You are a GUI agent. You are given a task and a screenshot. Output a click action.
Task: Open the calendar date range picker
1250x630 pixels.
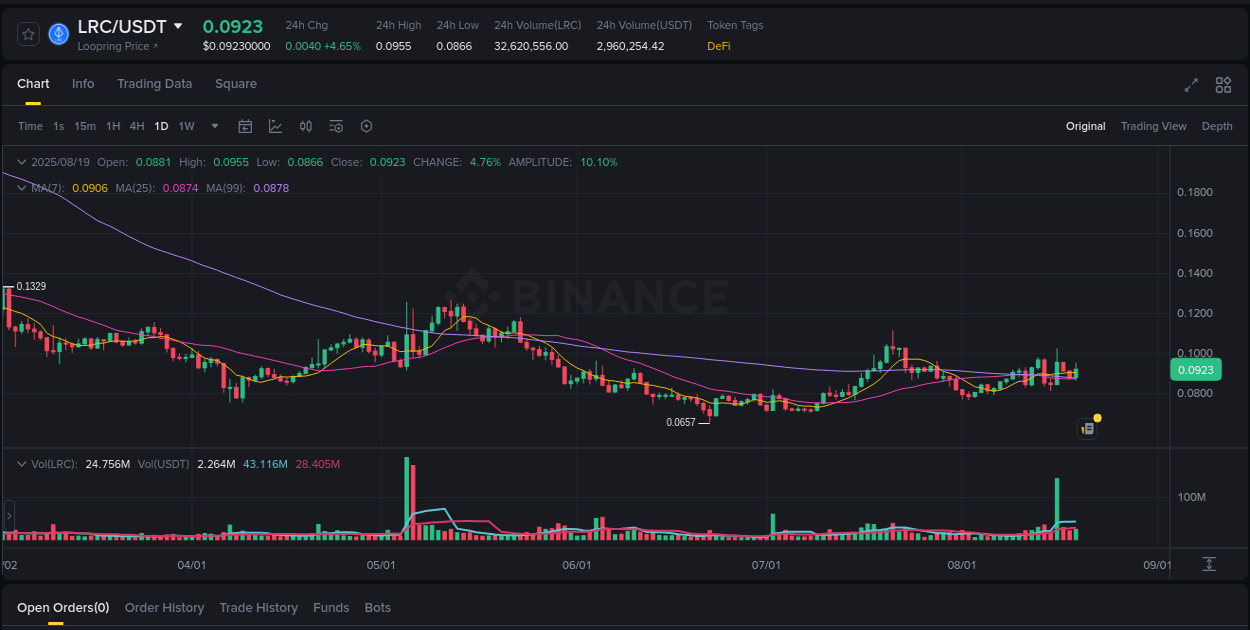coord(245,126)
